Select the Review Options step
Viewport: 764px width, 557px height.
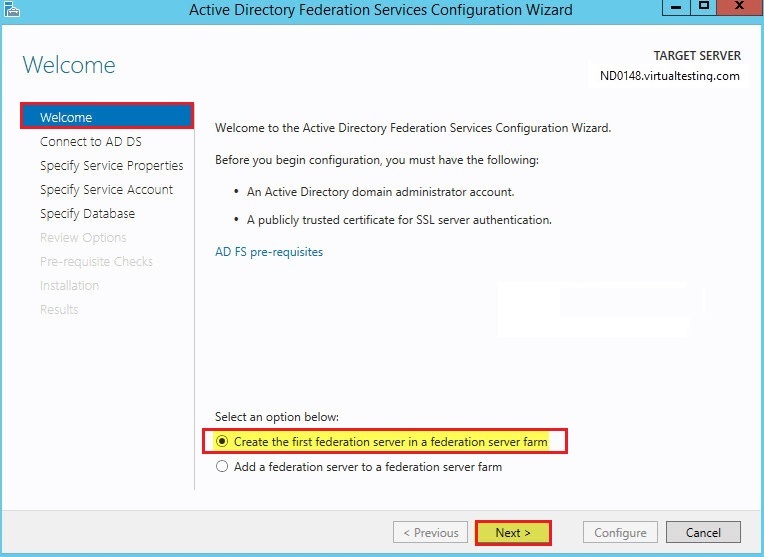click(83, 237)
